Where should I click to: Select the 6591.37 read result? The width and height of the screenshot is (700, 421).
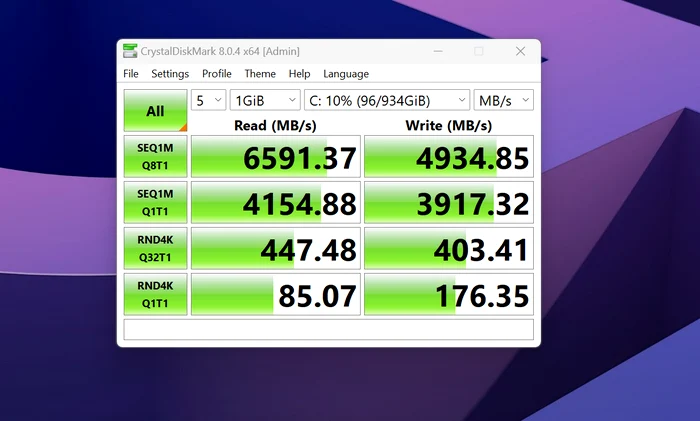pyautogui.click(x=276, y=157)
